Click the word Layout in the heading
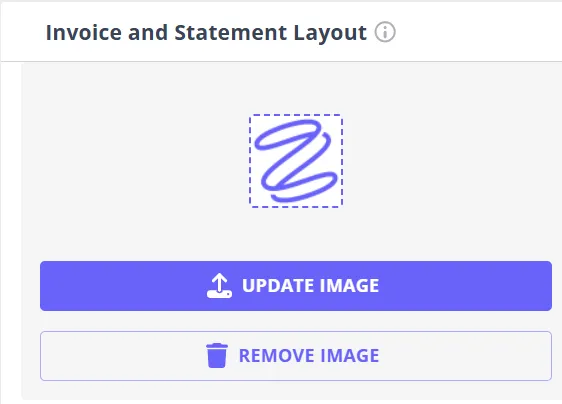Screen dimensions: 562x404 click(330, 33)
